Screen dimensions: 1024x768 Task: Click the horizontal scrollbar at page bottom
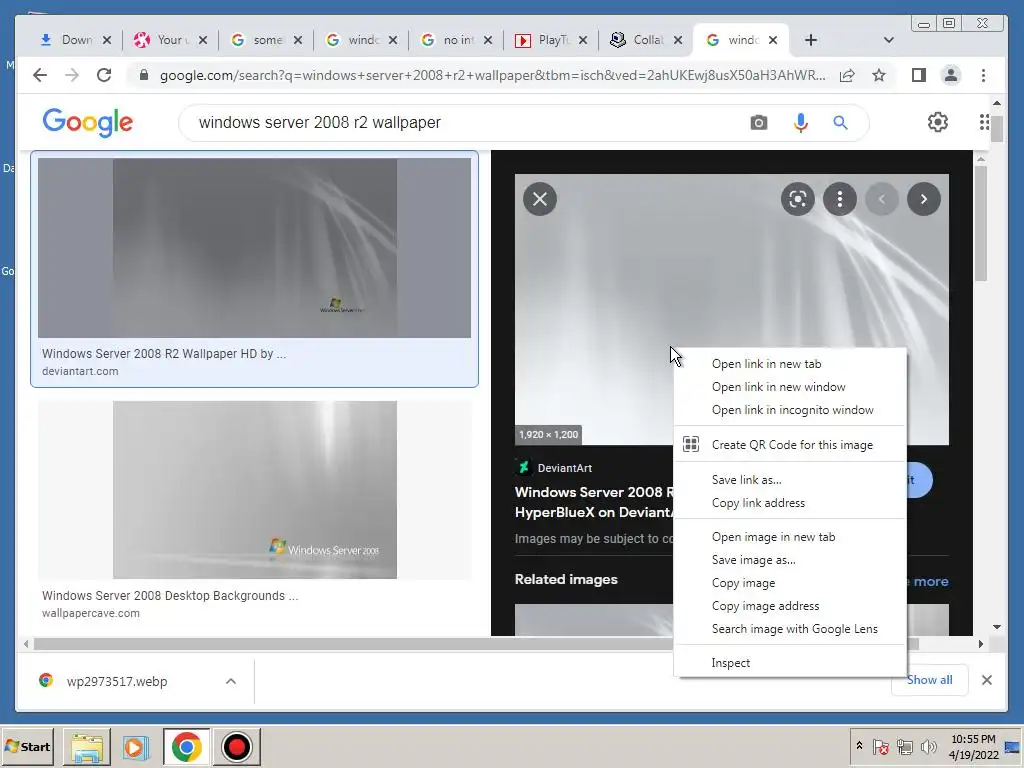click(476, 644)
